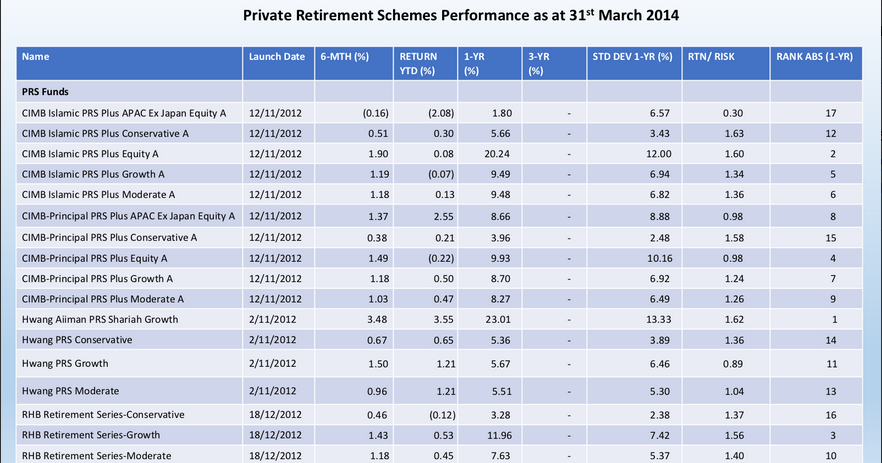Click the Name column header

129,63
